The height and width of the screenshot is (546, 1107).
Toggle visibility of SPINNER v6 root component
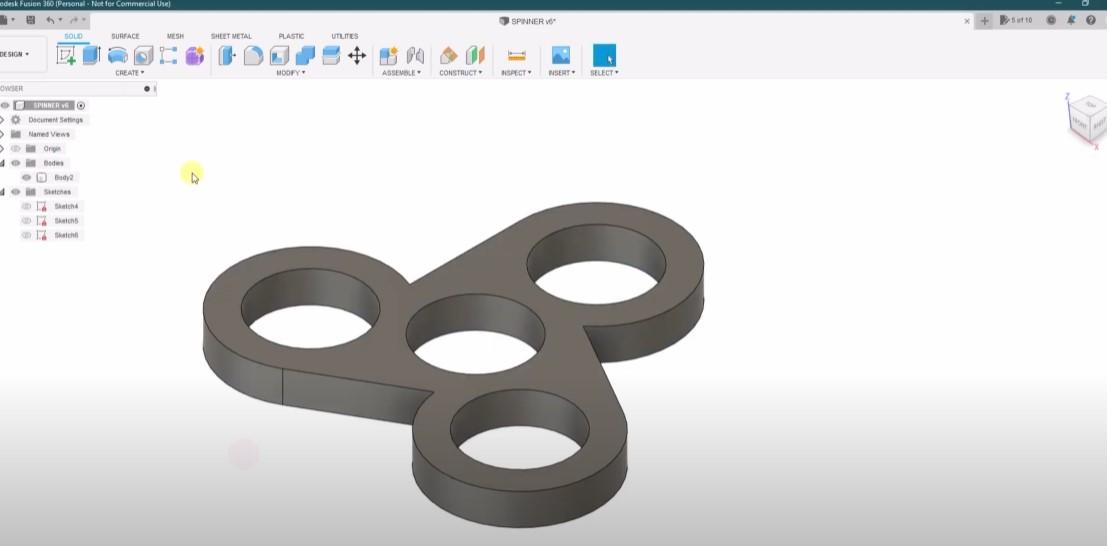point(5,105)
